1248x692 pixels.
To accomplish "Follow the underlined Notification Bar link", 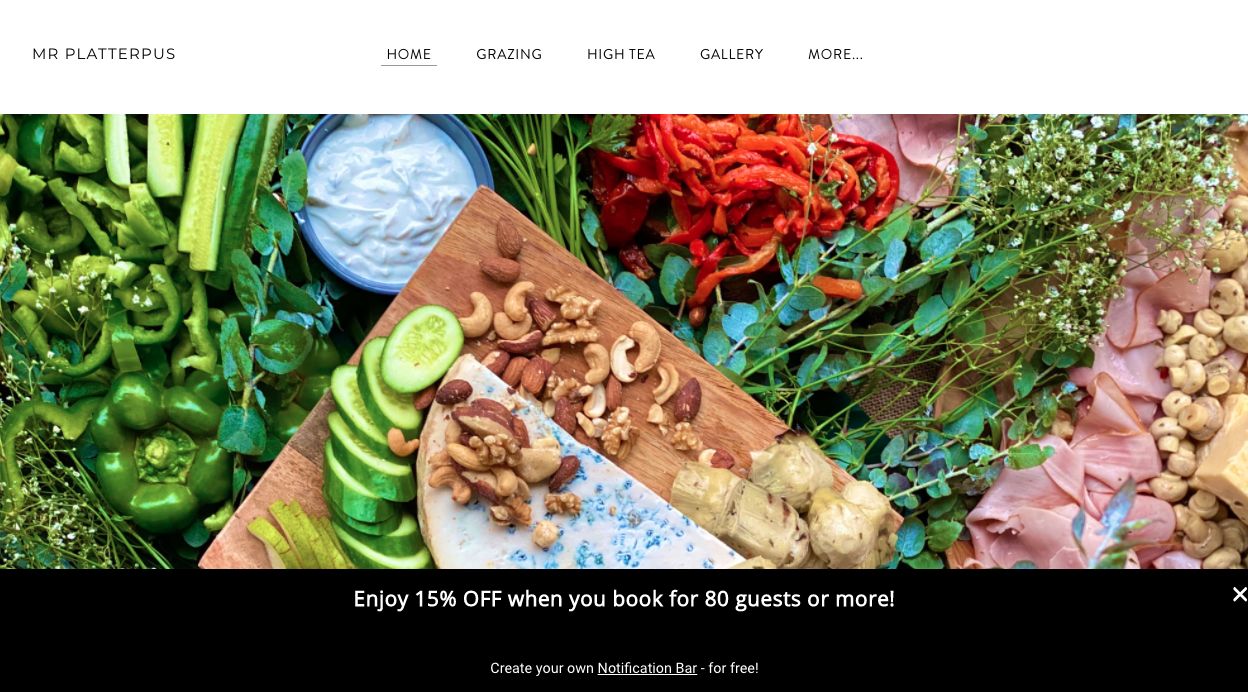I will tap(647, 668).
